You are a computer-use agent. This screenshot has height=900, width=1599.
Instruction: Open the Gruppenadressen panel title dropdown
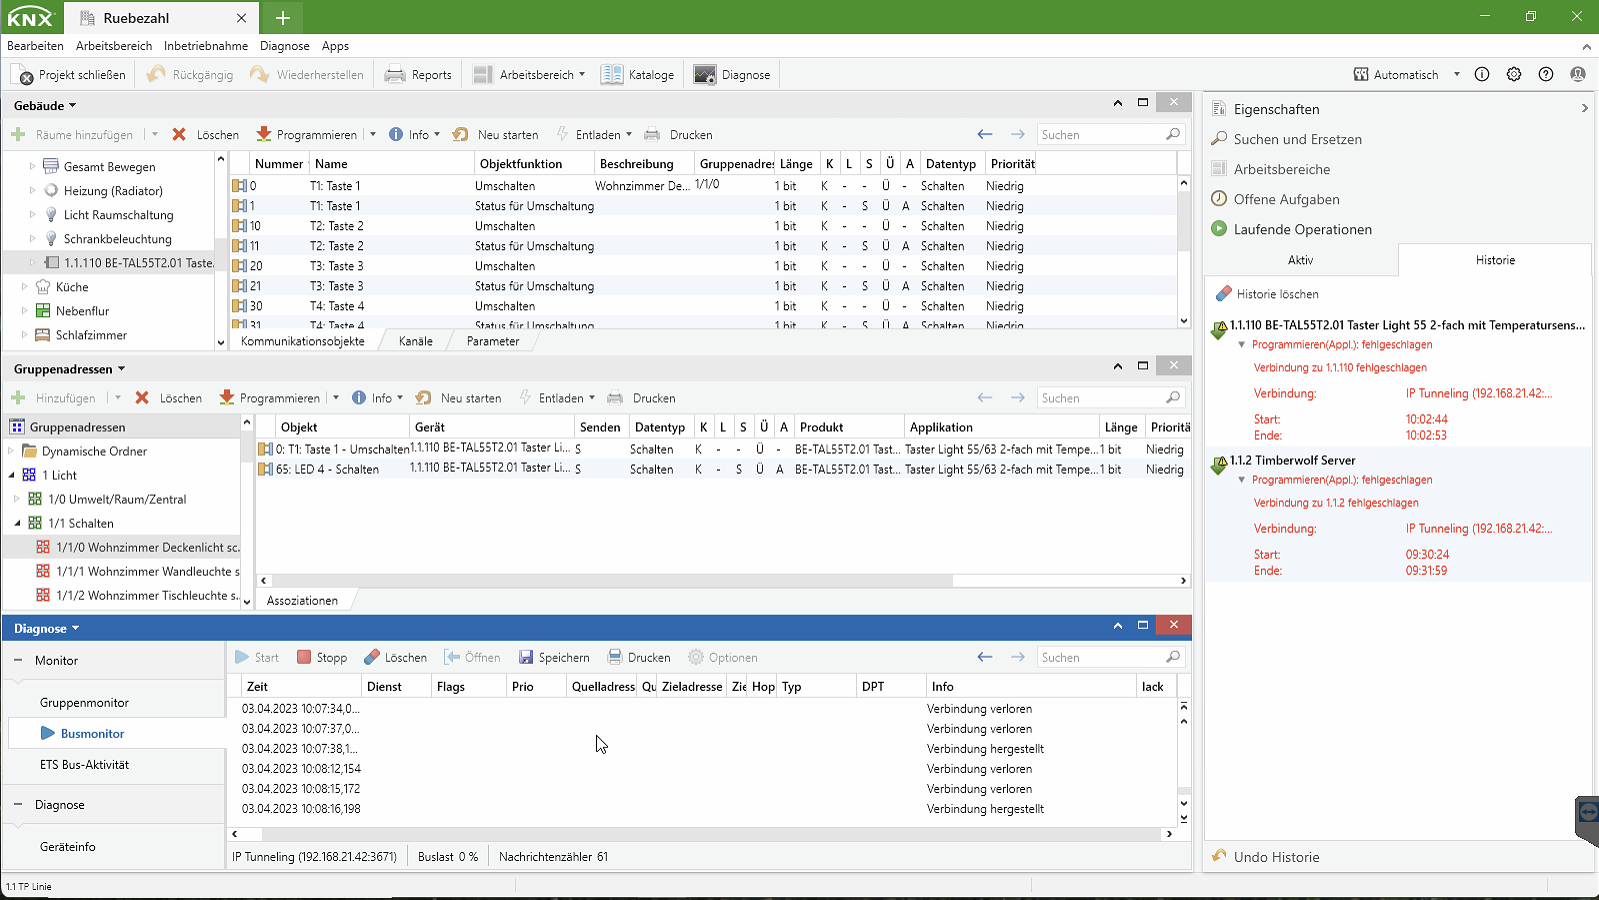[x=121, y=369]
